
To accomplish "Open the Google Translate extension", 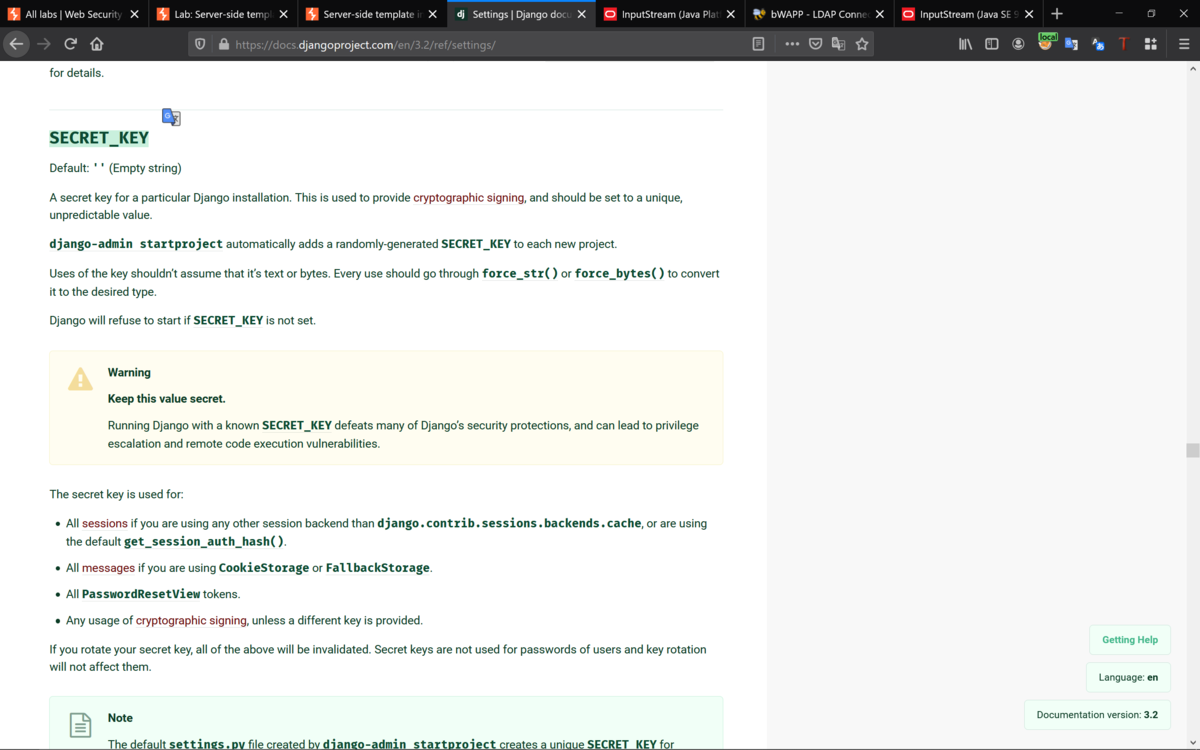I will (1071, 44).
